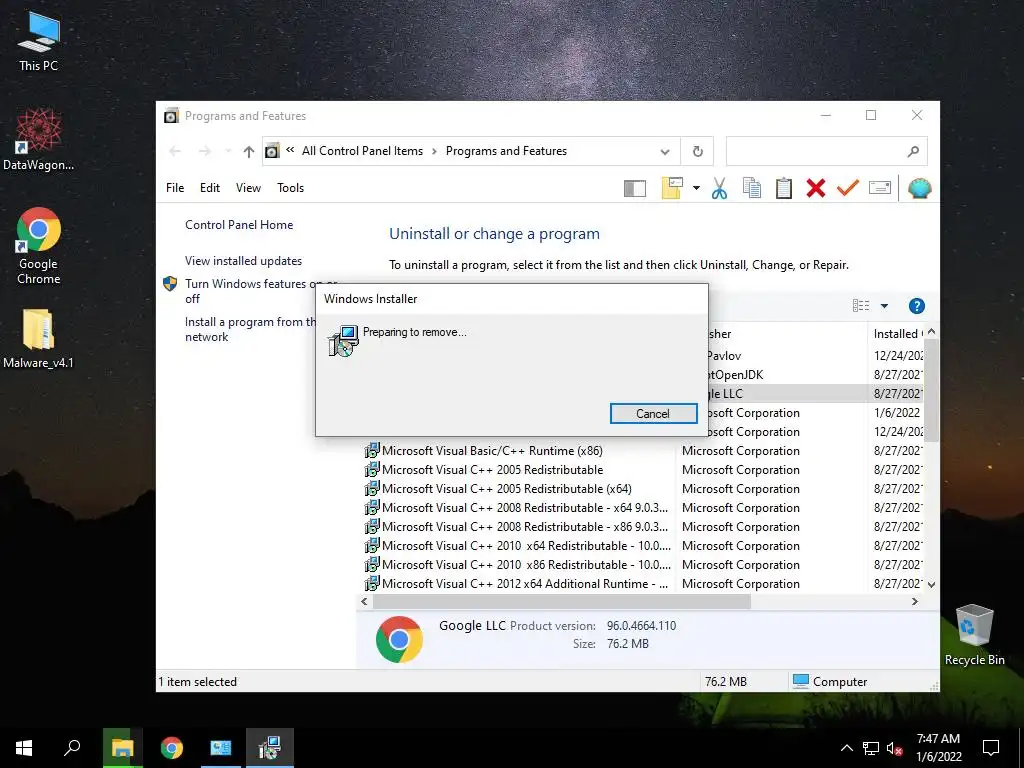Click the Copy toolbar icon
The image size is (1024, 768).
(752, 188)
